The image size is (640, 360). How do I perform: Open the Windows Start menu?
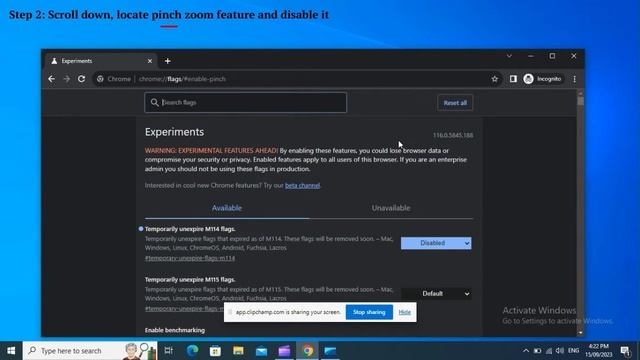tap(11, 351)
